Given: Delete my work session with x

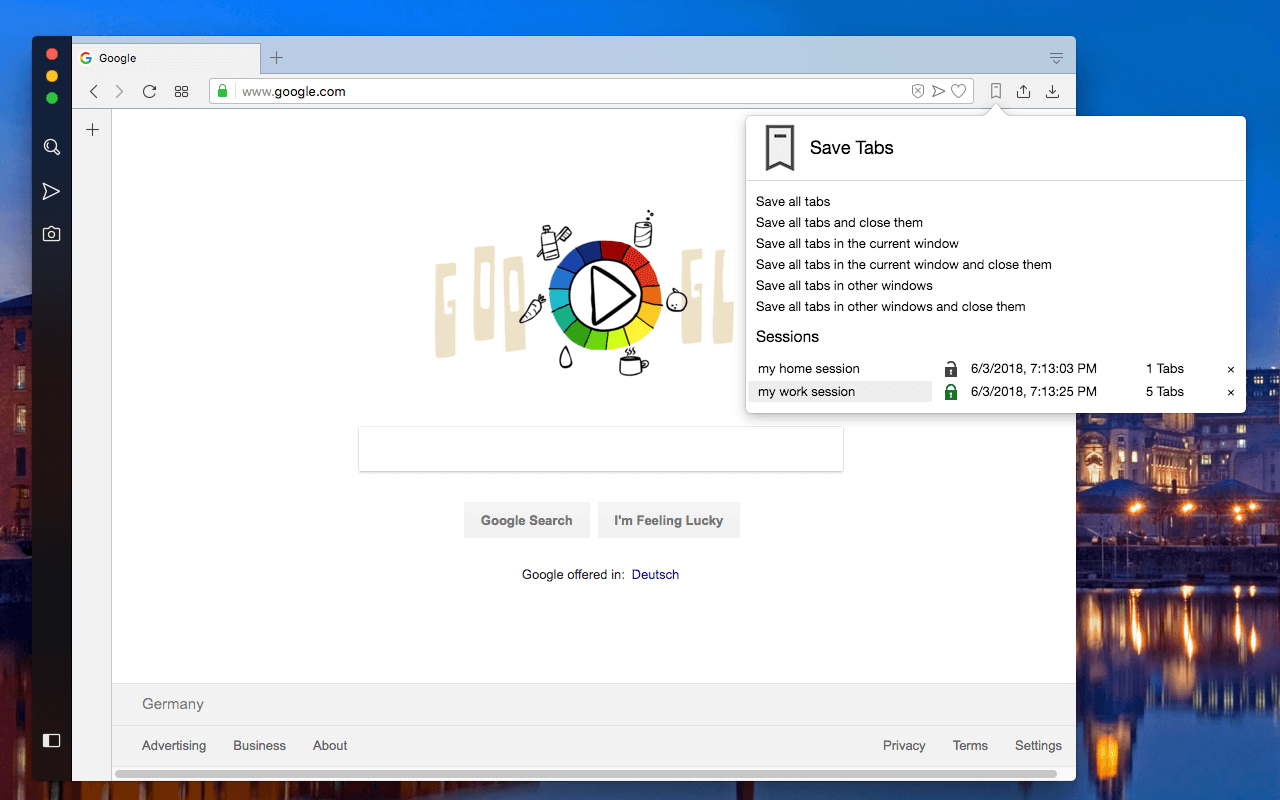Looking at the screenshot, I should (1231, 392).
